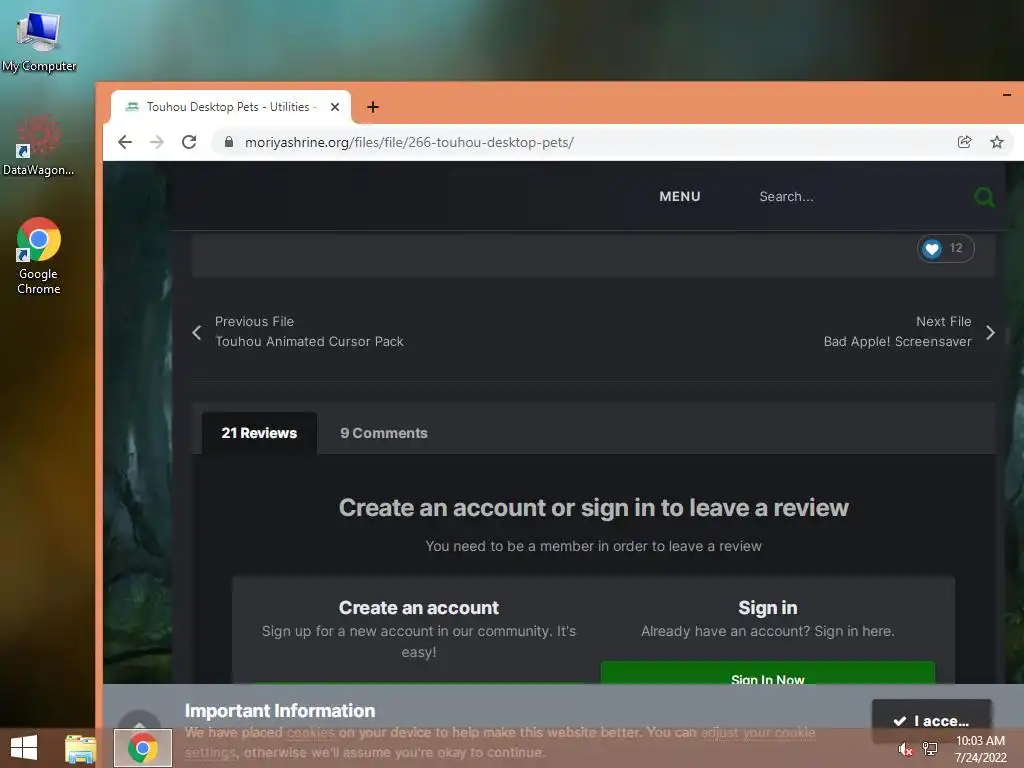Close the Touhou Desktop Pets tab
The height and width of the screenshot is (768, 1024).
click(x=335, y=107)
